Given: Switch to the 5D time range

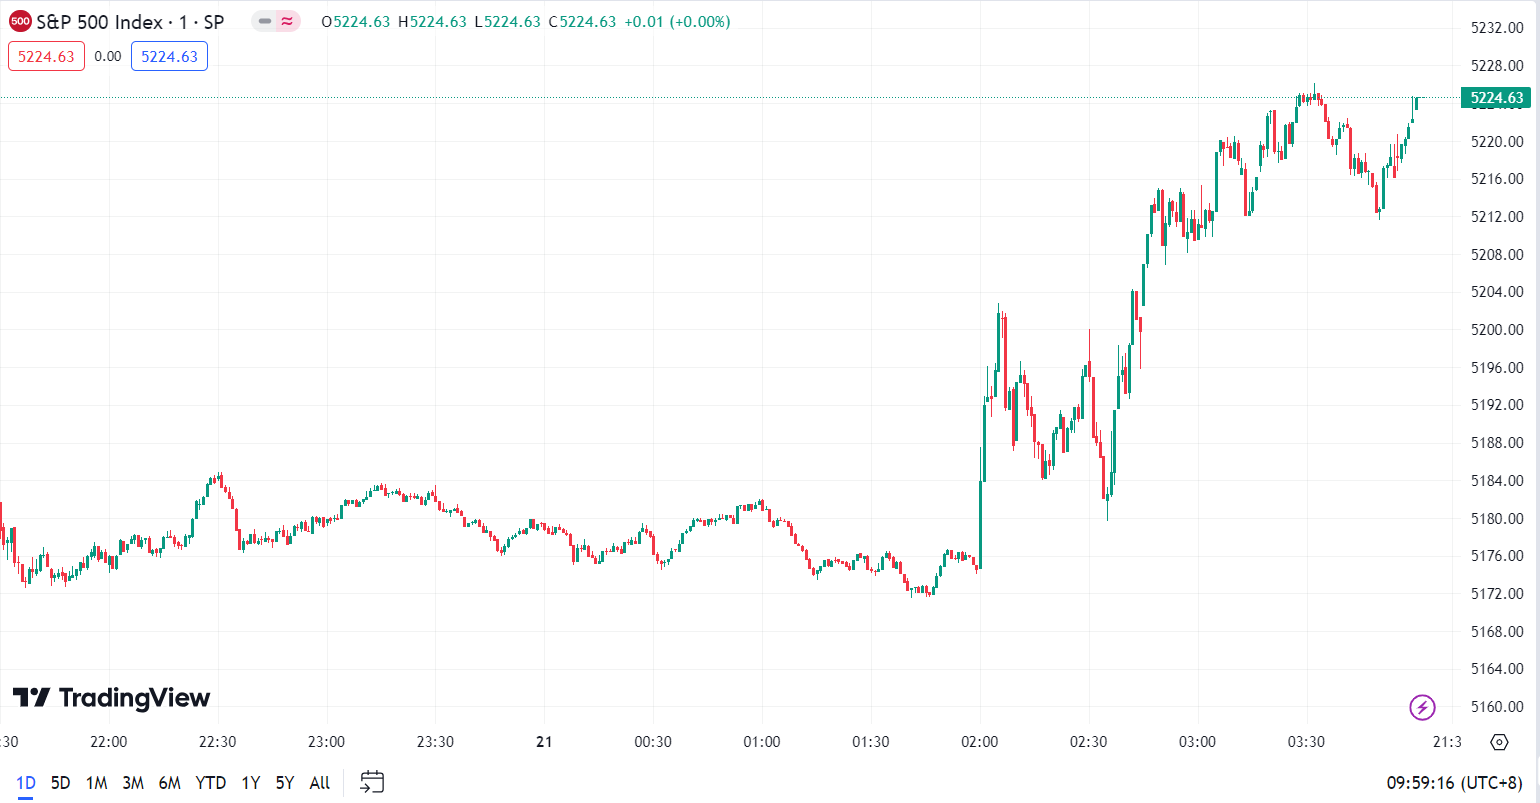Looking at the screenshot, I should pos(60,783).
